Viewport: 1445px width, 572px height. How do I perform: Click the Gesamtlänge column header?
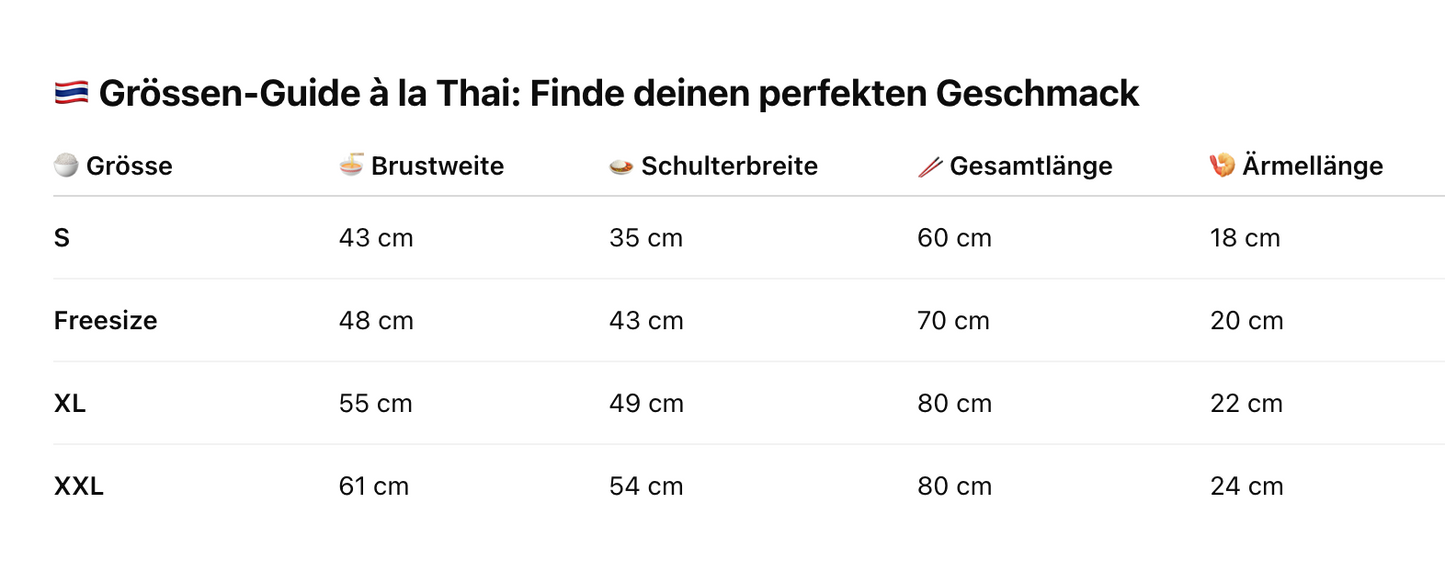point(1031,166)
